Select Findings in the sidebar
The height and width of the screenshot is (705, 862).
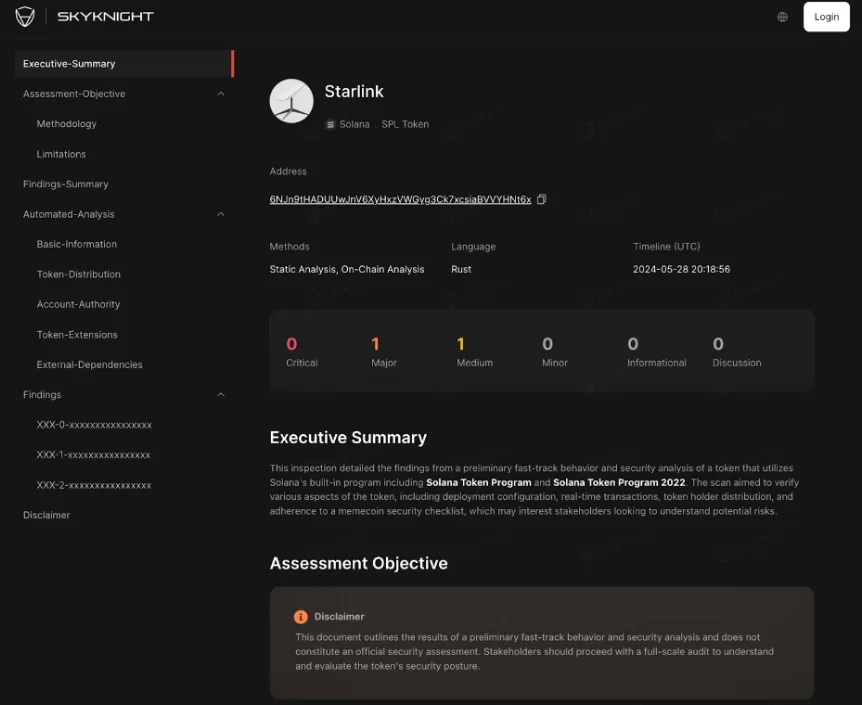tap(42, 394)
